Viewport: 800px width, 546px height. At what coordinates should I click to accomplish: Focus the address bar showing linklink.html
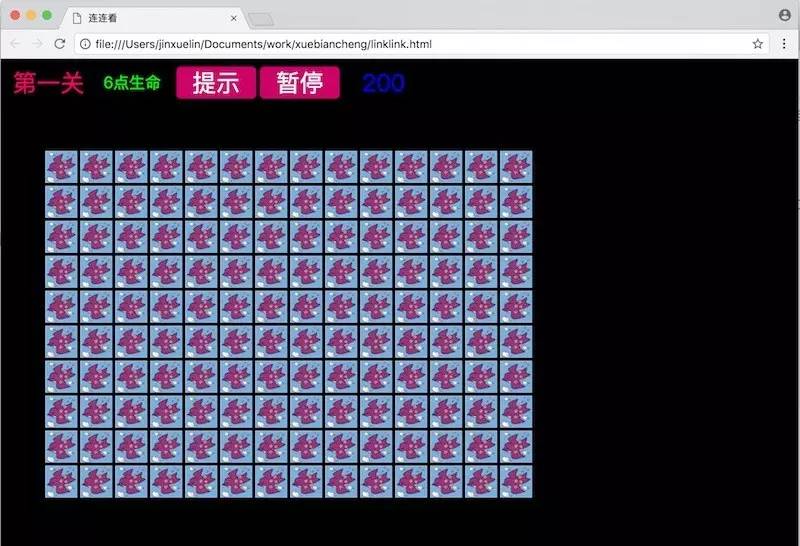pos(400,44)
